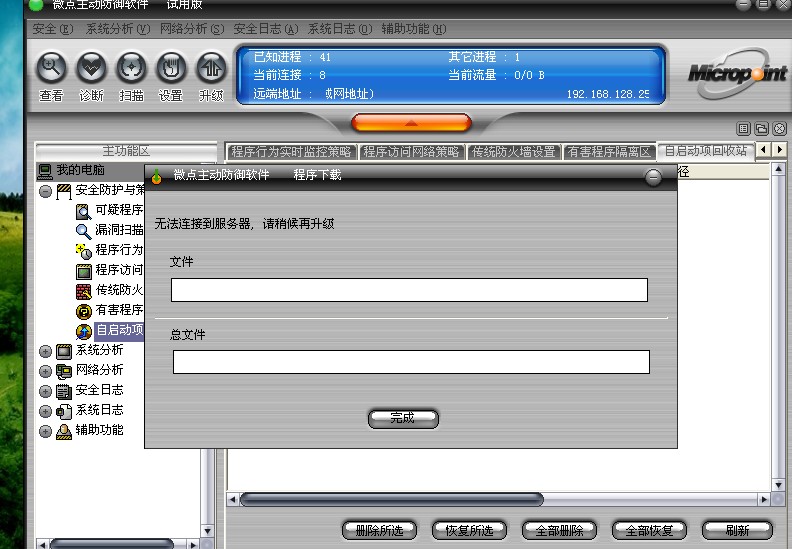Expand the 系统分析 tree node
Viewport: 792px width, 549px height.
click(45, 351)
